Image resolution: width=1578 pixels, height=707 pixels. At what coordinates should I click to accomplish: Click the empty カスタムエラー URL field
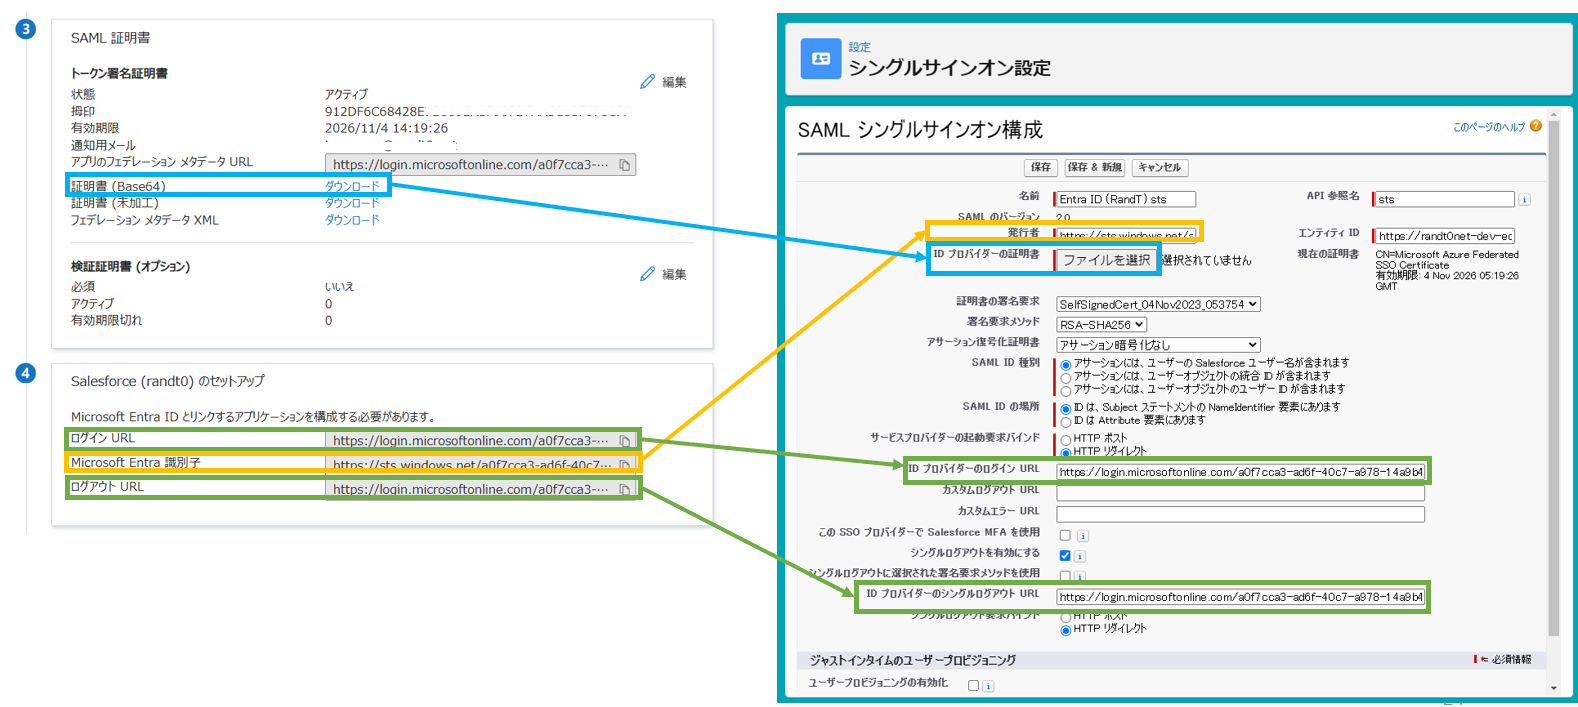[x=1240, y=514]
